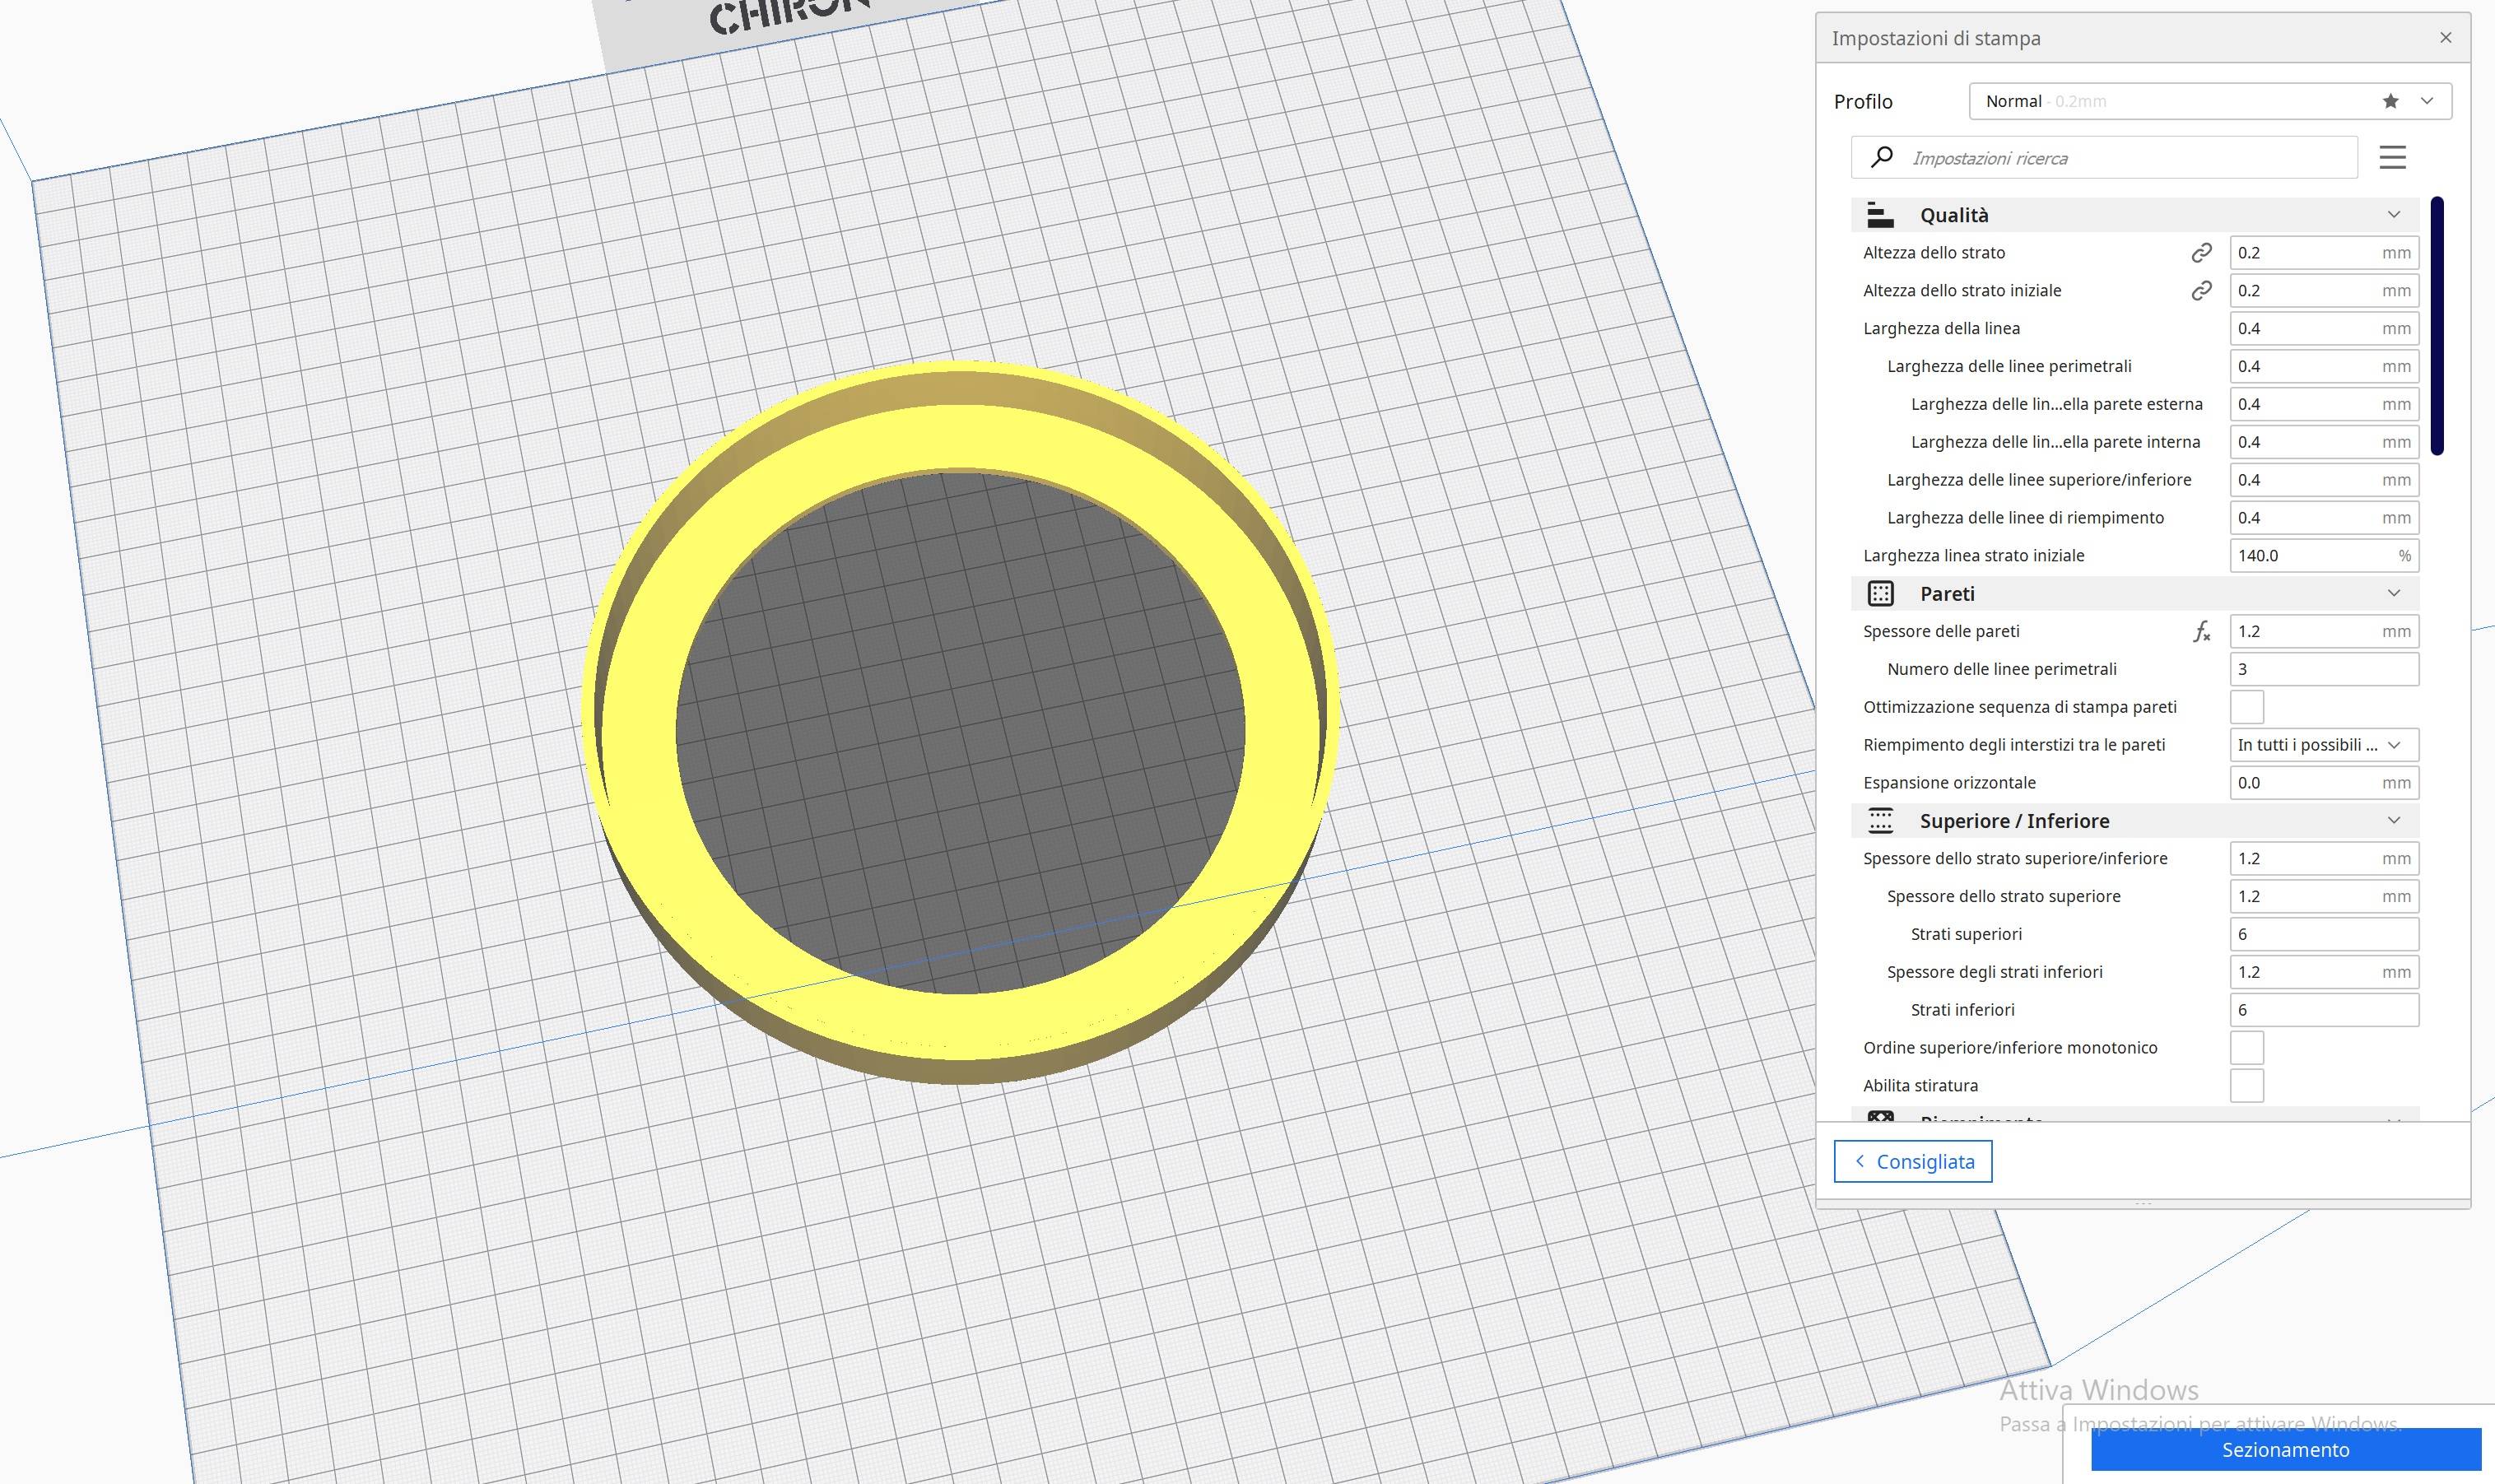
Task: Open the settings visibility hamburger menu
Action: 2394,157
